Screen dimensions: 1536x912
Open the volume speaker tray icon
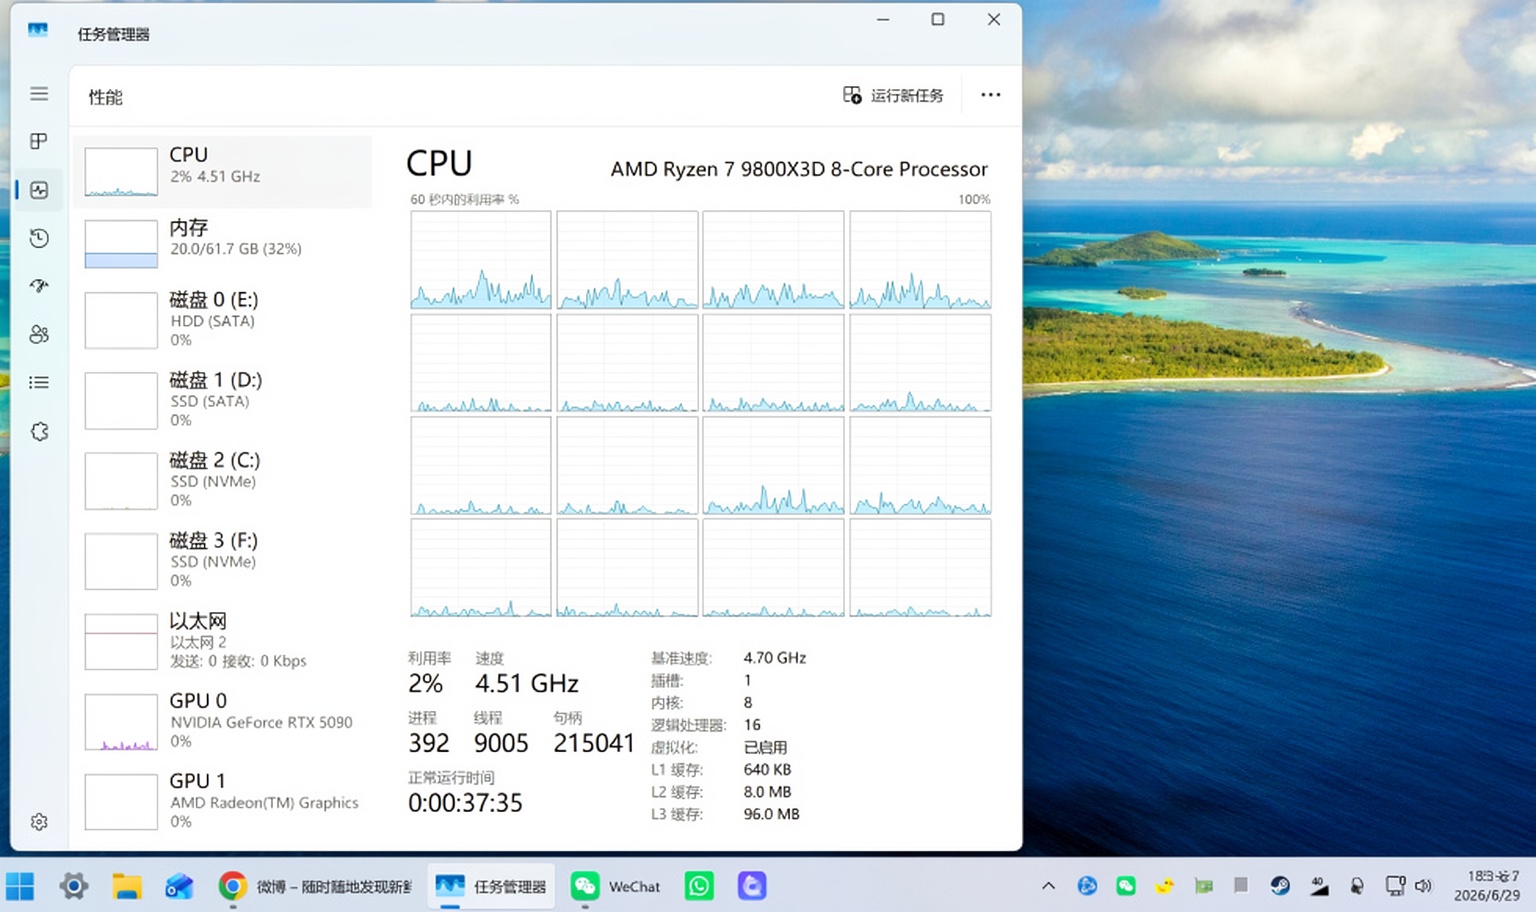(1423, 886)
